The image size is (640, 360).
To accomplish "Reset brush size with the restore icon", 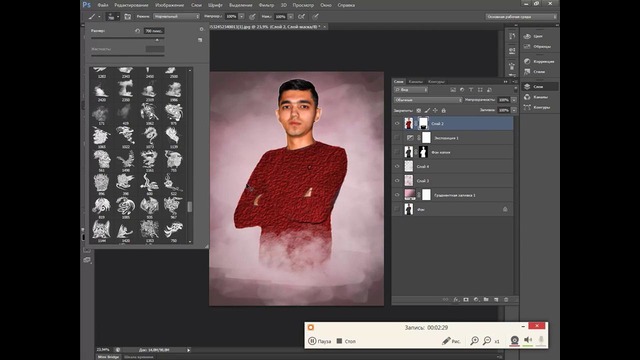I will 137,31.
